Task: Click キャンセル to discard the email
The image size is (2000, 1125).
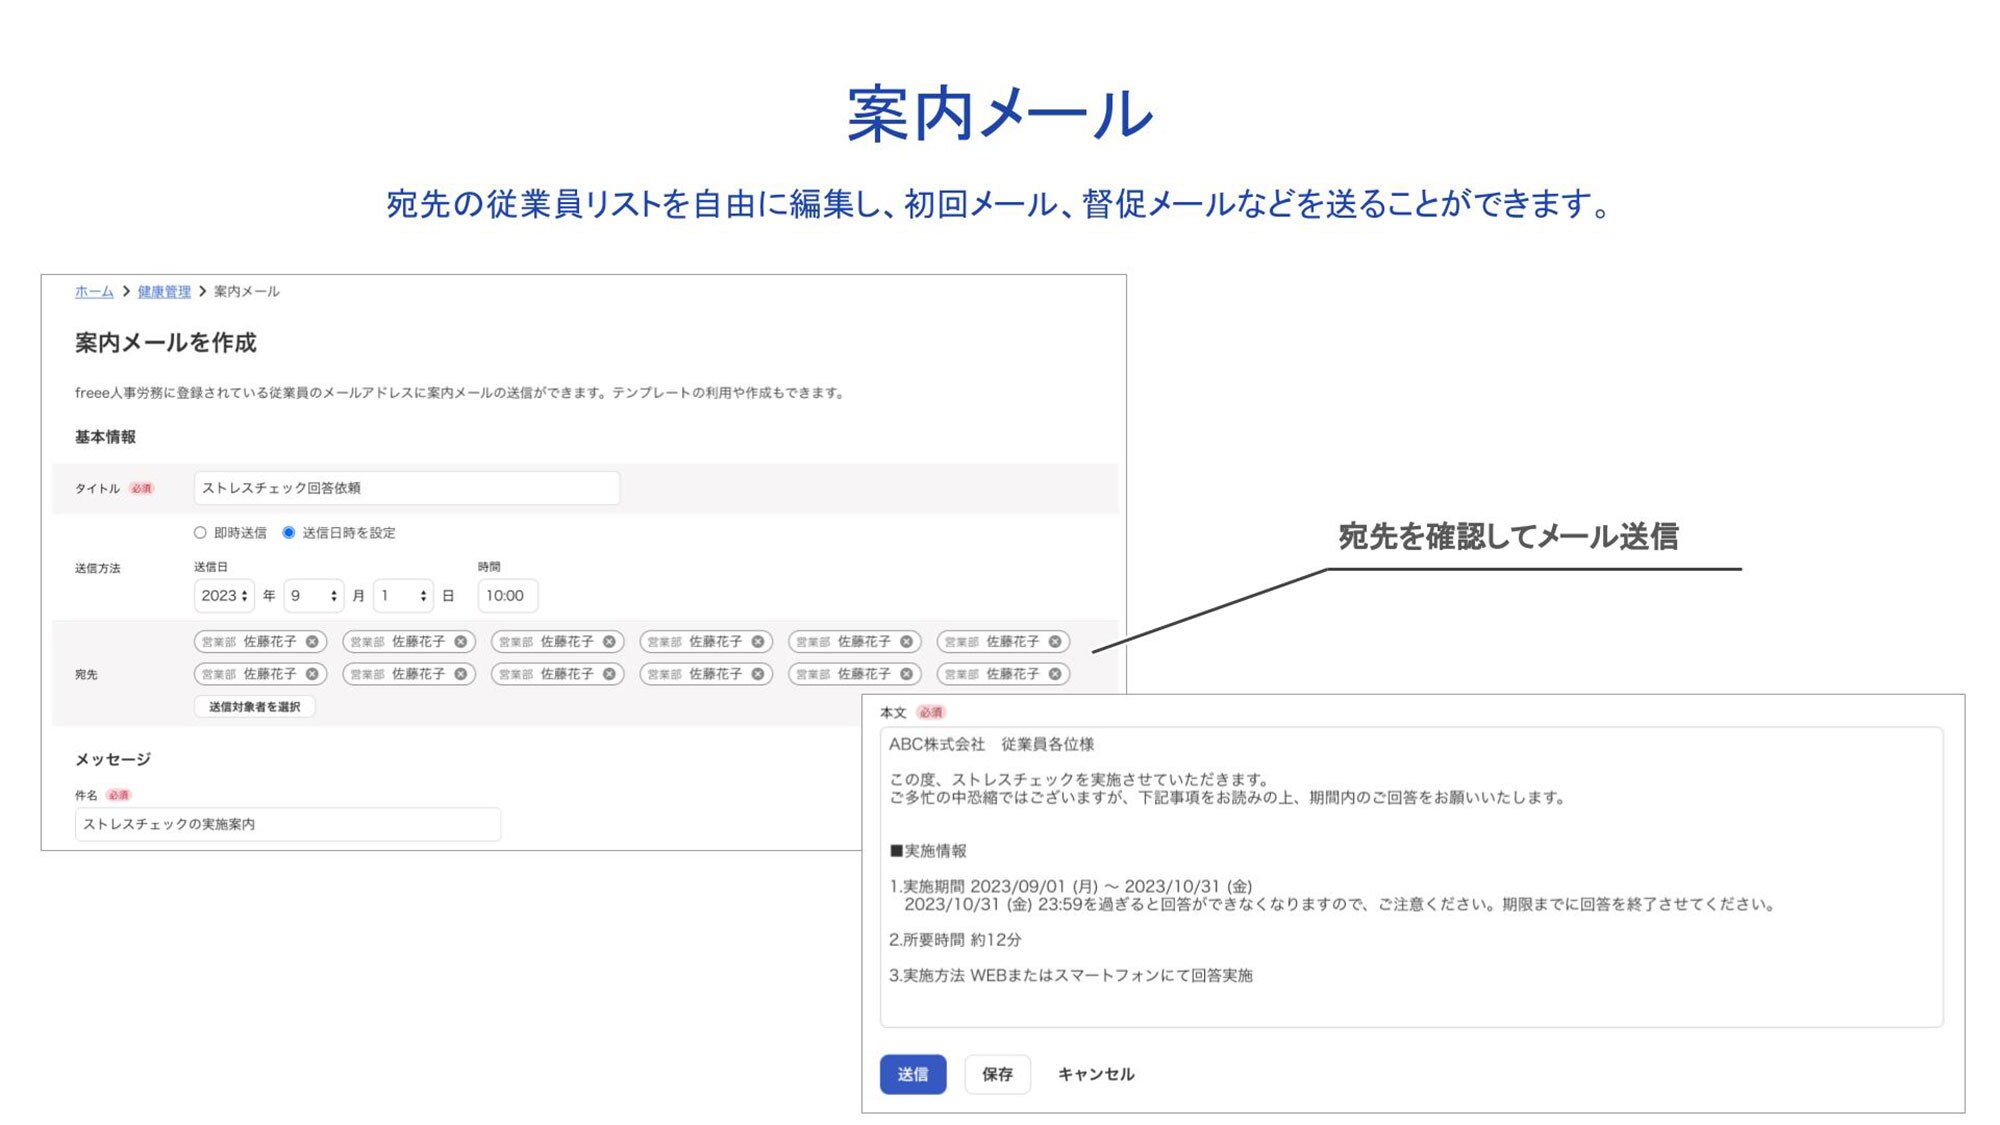Action: click(x=1096, y=1074)
